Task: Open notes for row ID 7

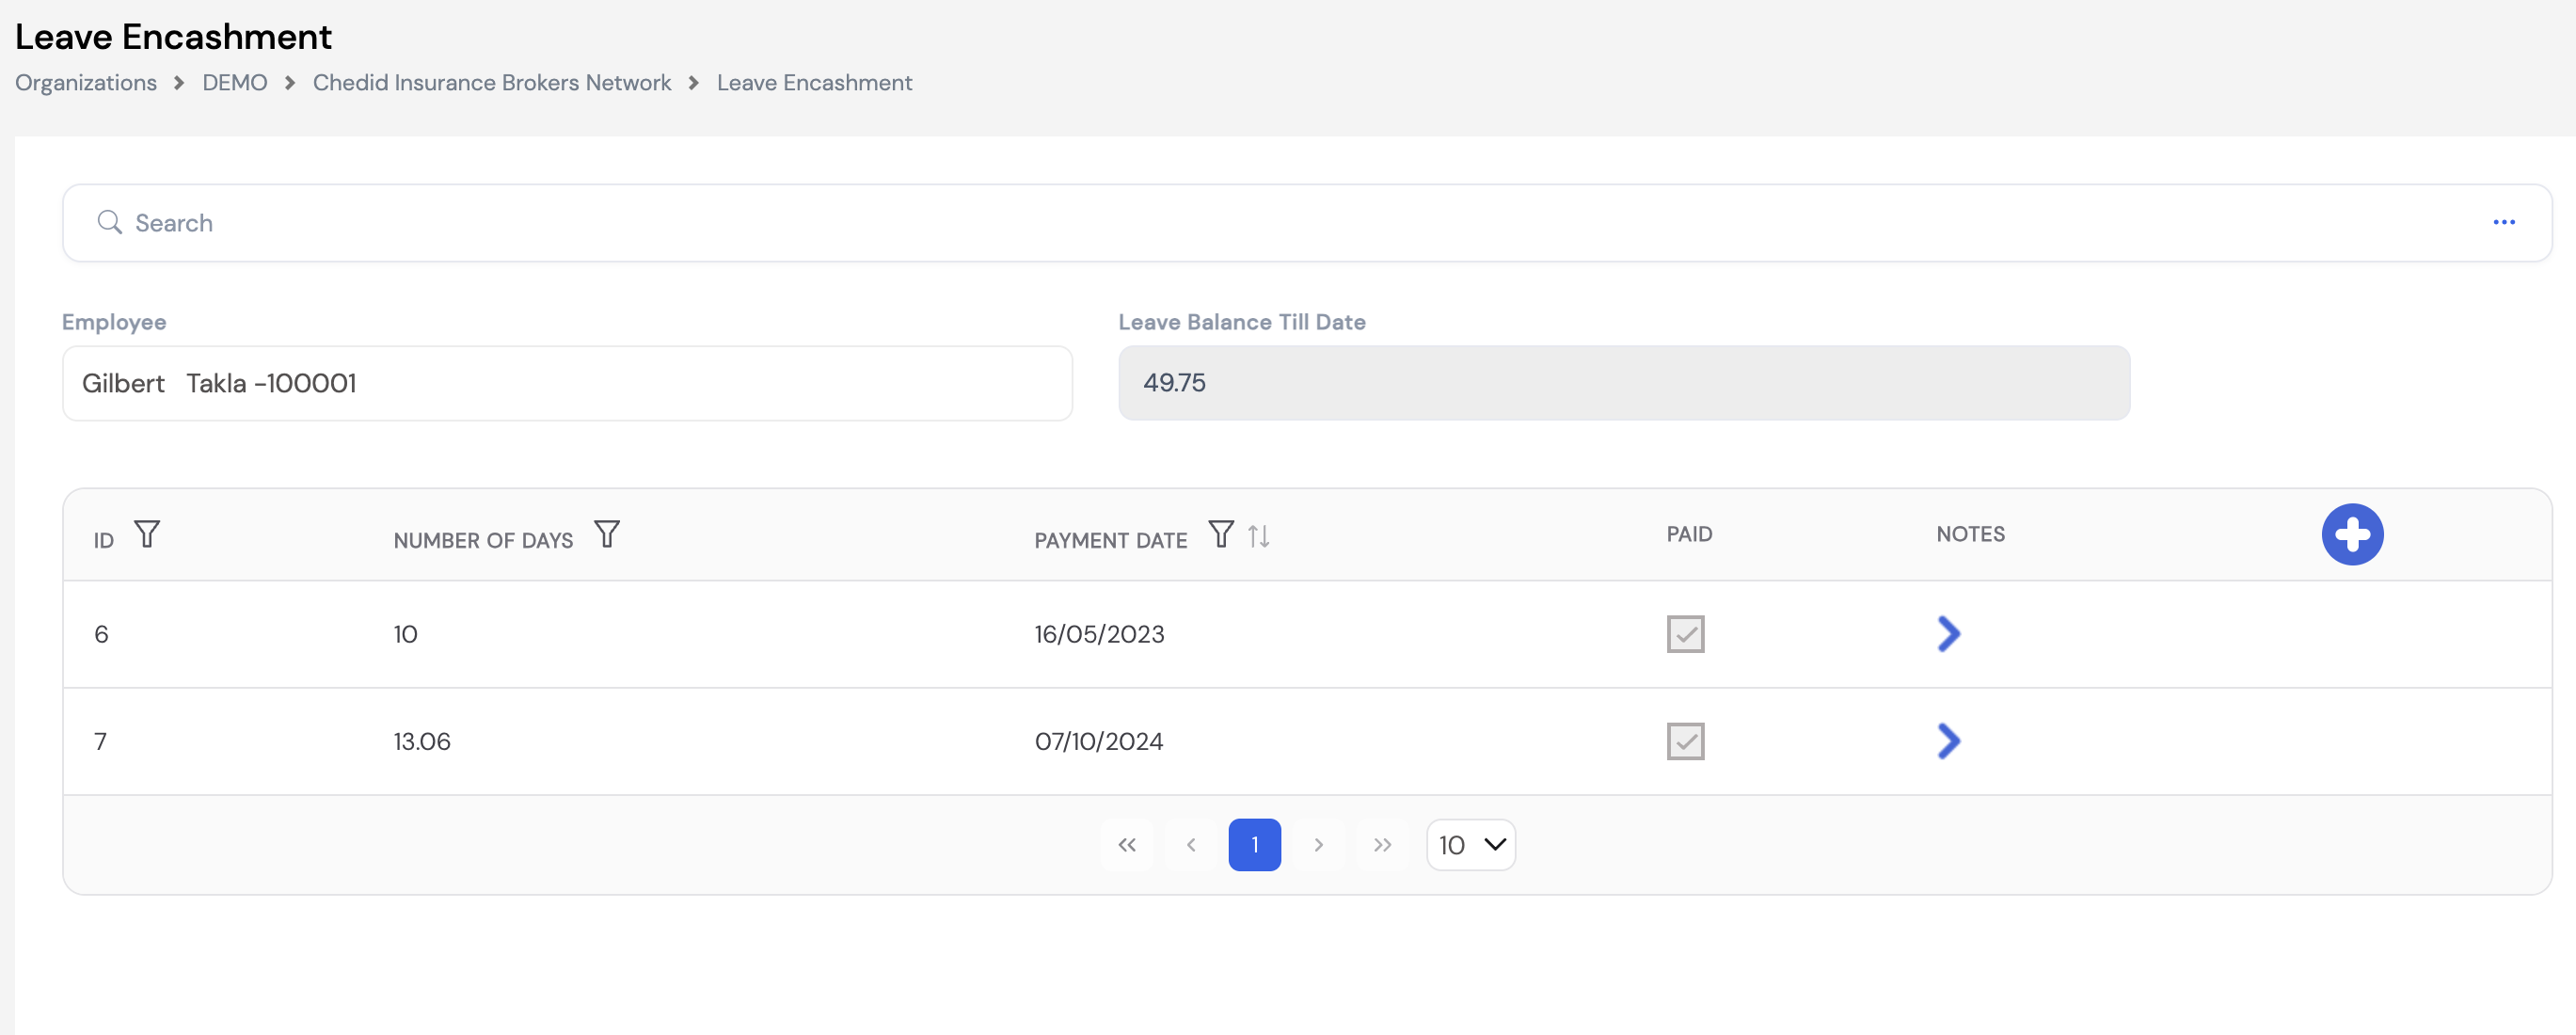Action: (1948, 741)
